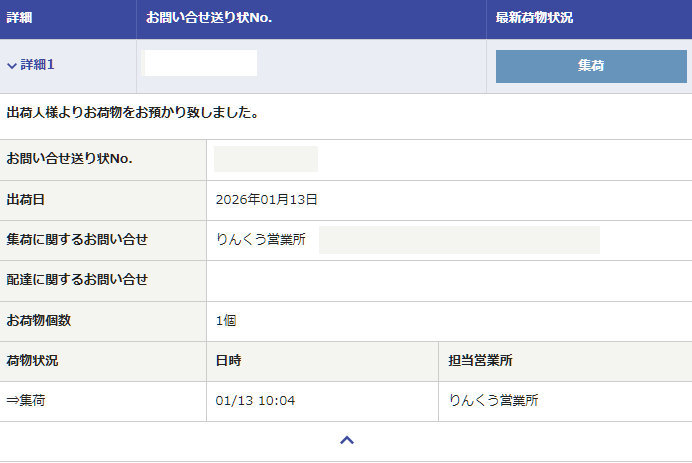
Task: Click りんくう営業所 in the 集荷に関するお問い合せ row
Action: 260,240
